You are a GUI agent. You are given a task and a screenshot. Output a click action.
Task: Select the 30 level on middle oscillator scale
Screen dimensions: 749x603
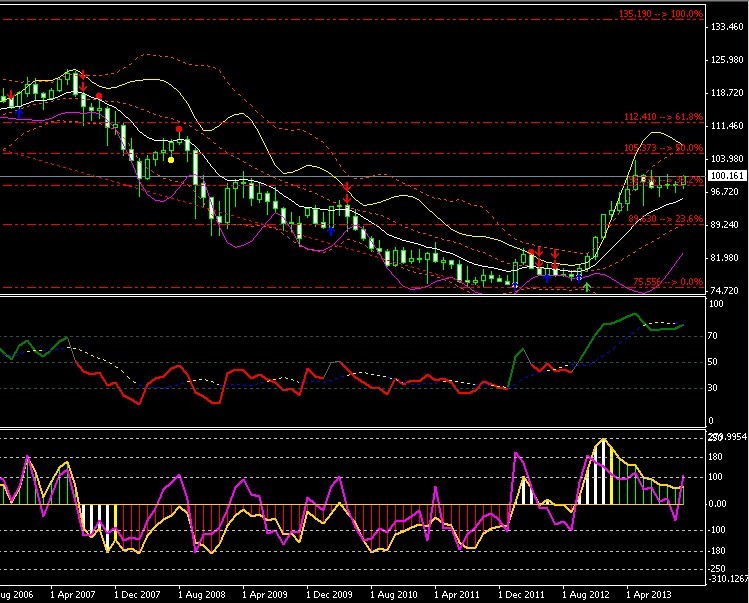(x=712, y=388)
